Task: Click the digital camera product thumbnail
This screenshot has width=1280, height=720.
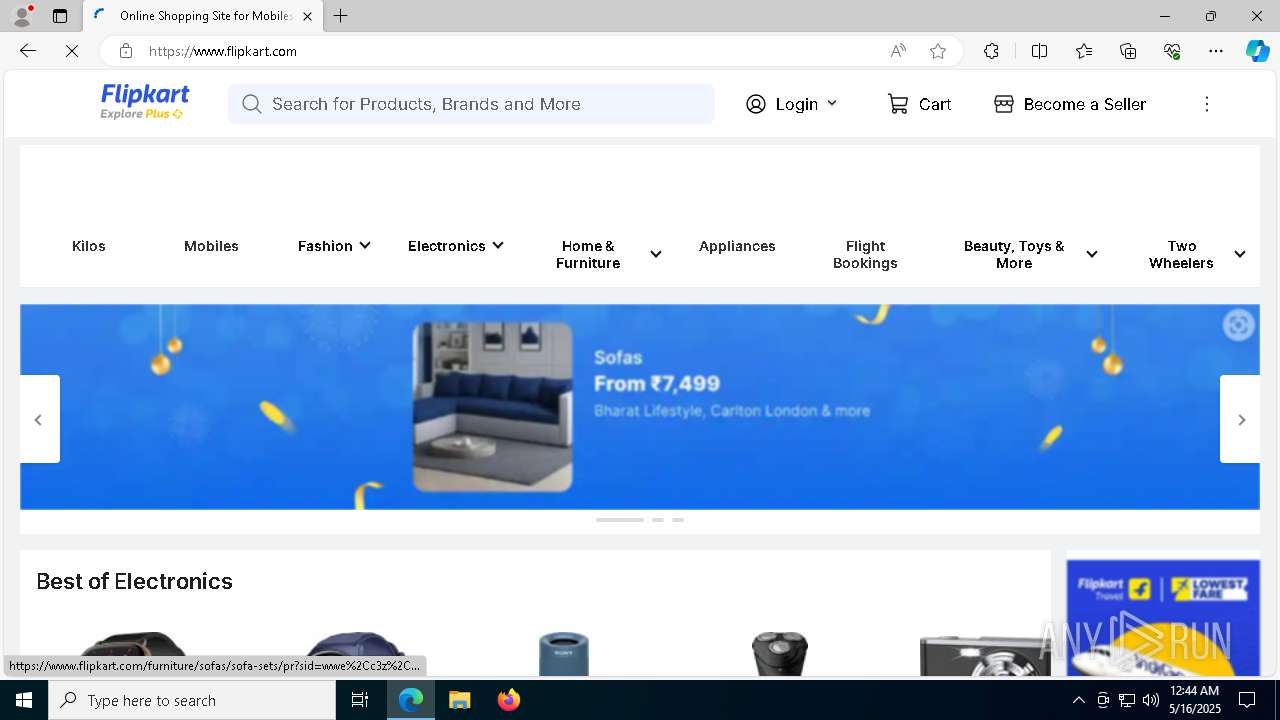Action: 984,655
